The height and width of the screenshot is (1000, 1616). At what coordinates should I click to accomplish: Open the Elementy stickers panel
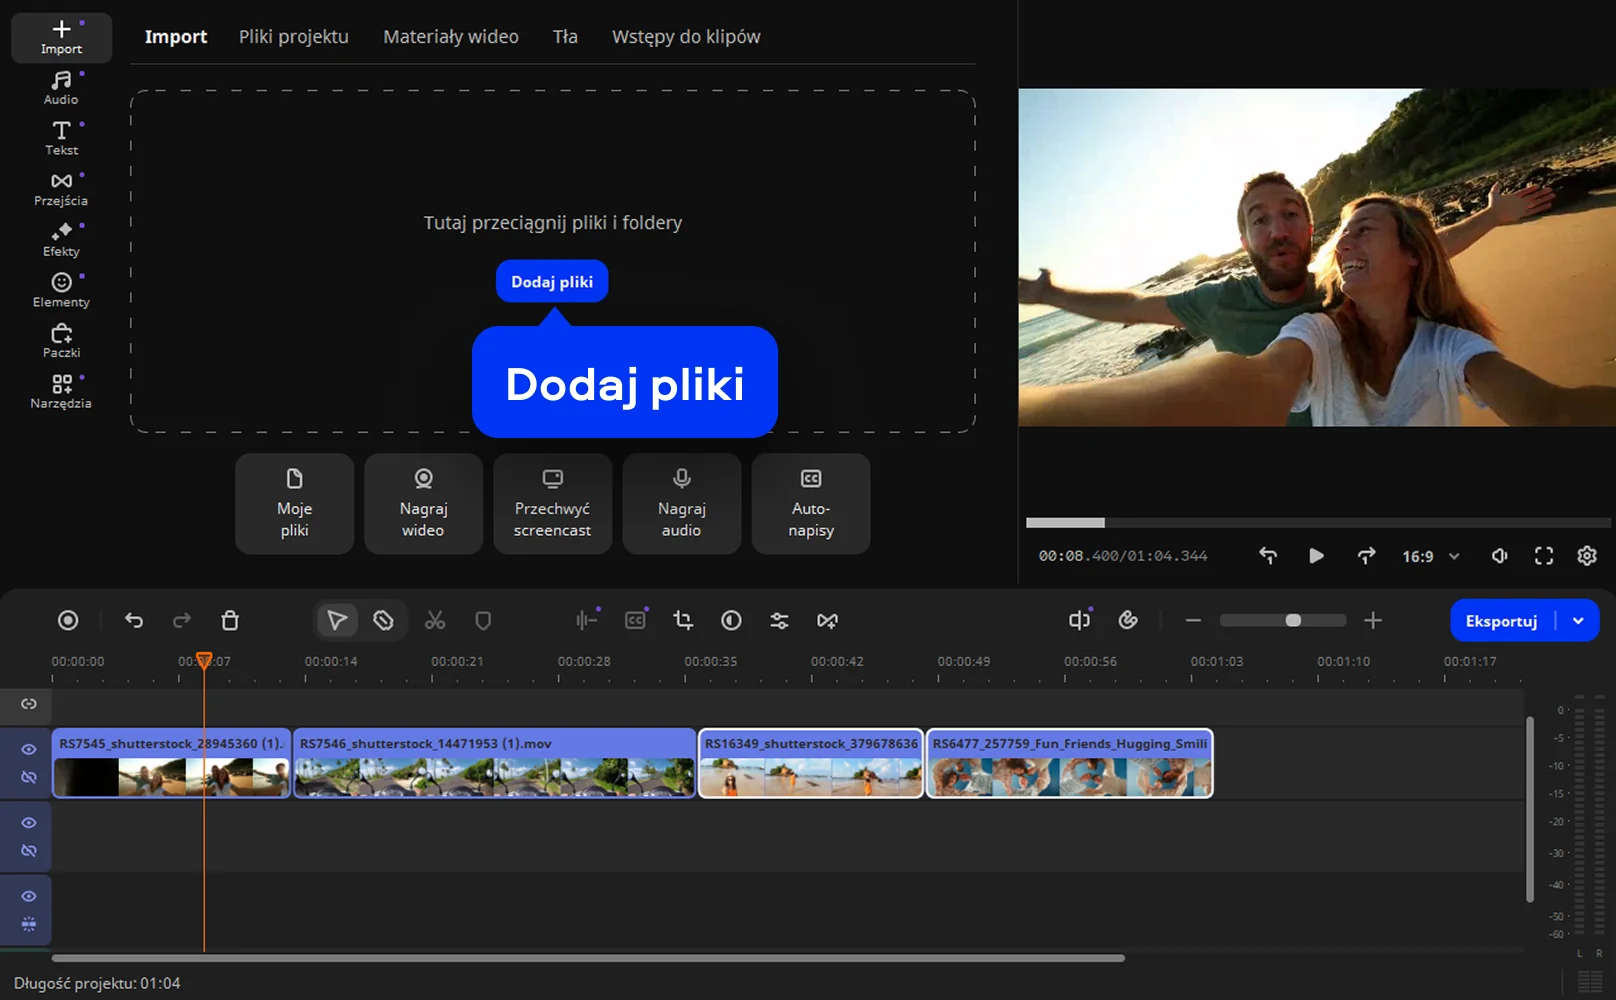(61, 290)
